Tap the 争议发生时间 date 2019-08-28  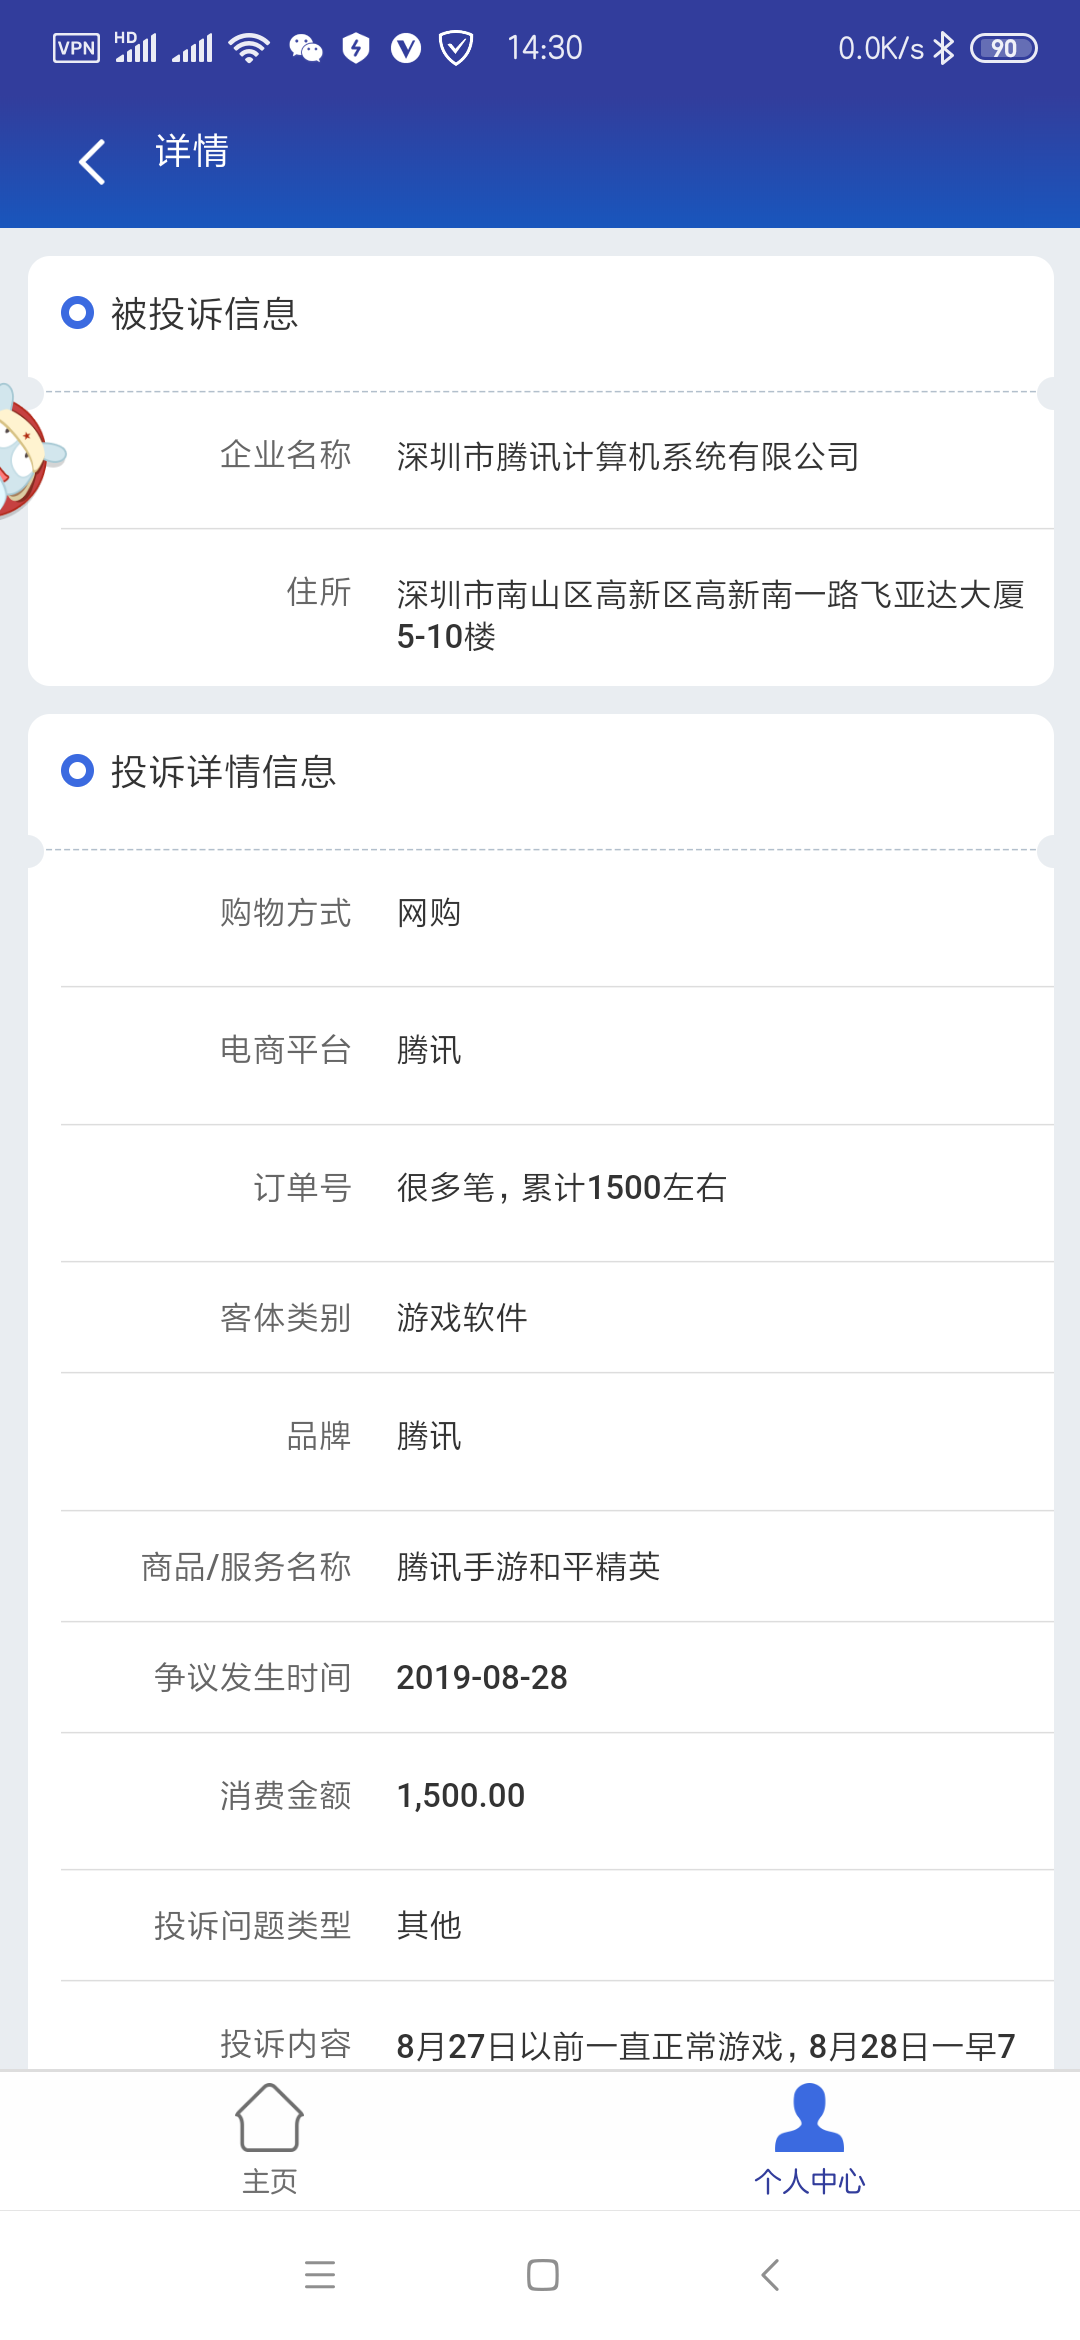click(482, 1678)
